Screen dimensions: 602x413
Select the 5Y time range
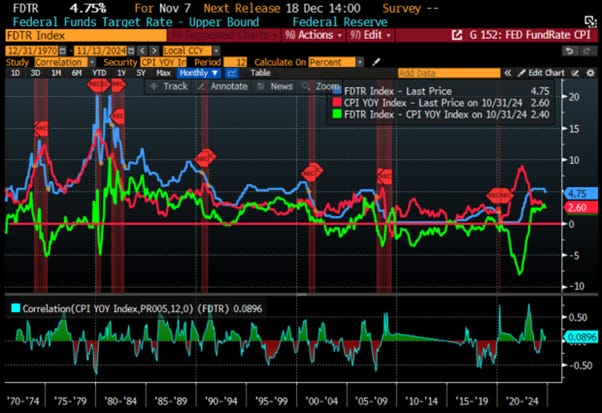(x=141, y=73)
